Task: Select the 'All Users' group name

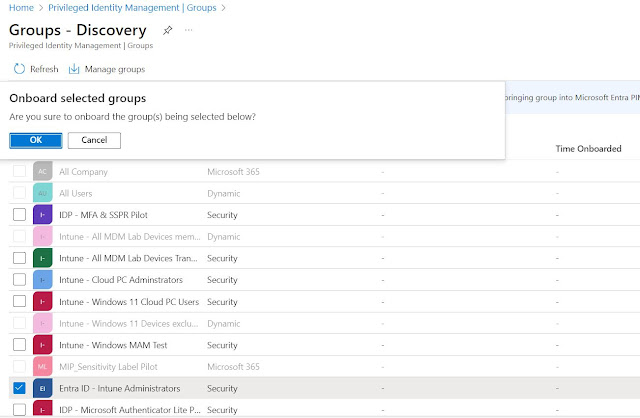Action: click(76, 193)
